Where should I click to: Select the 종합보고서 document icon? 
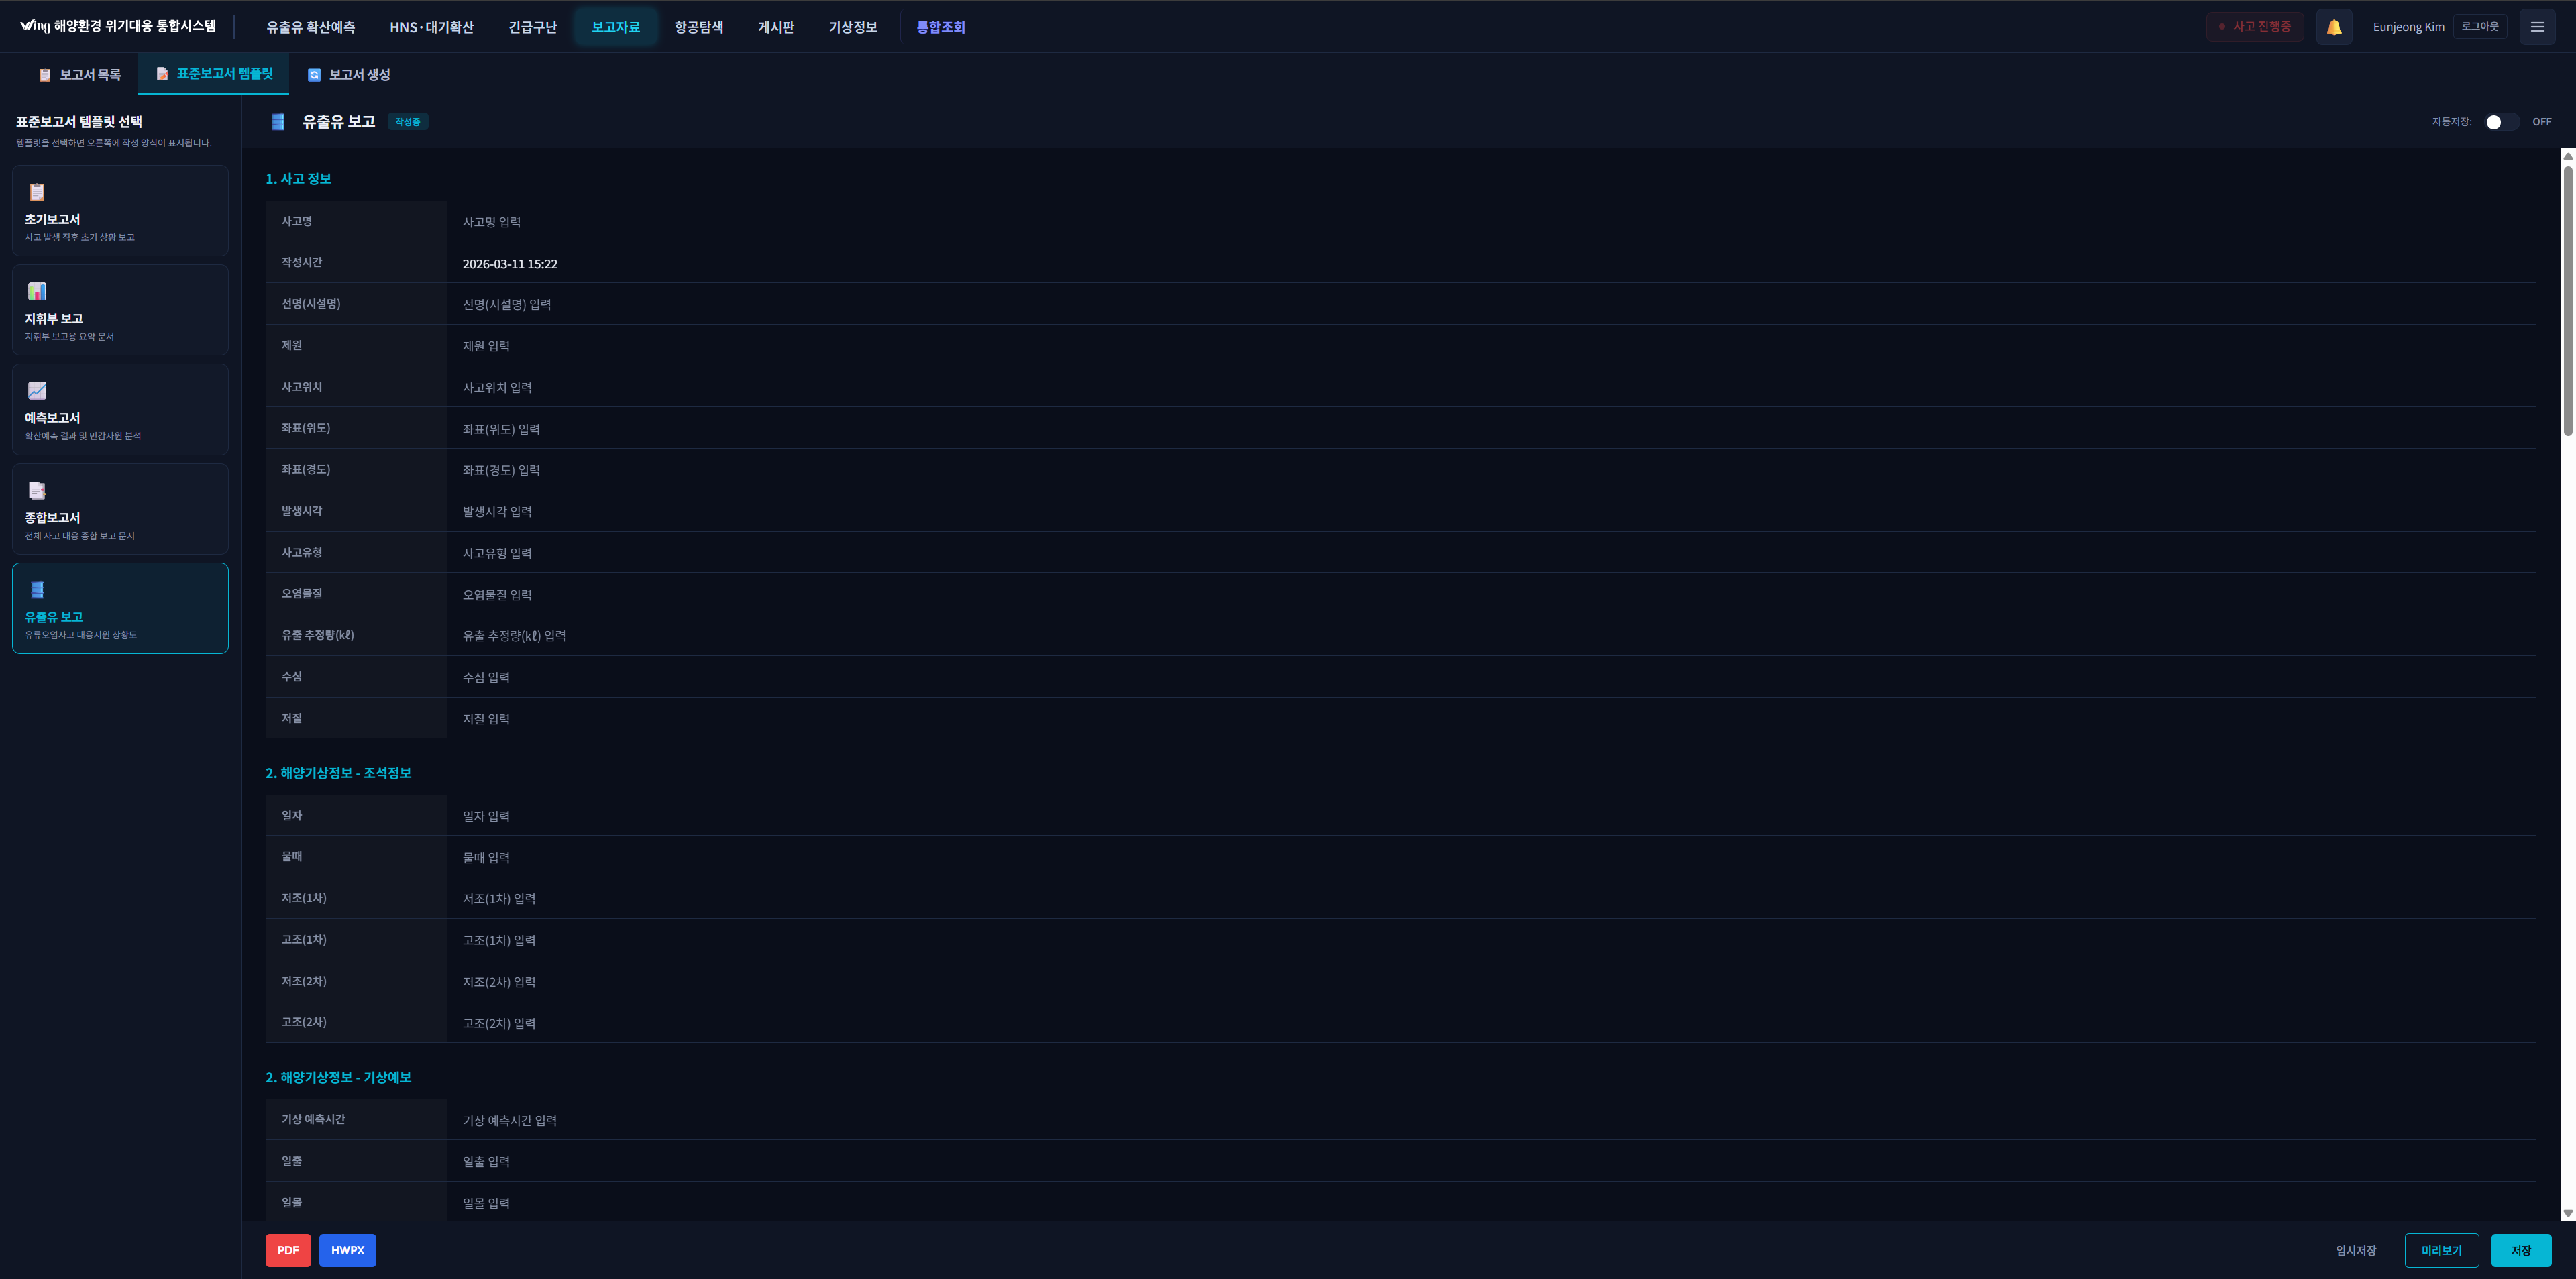point(37,490)
